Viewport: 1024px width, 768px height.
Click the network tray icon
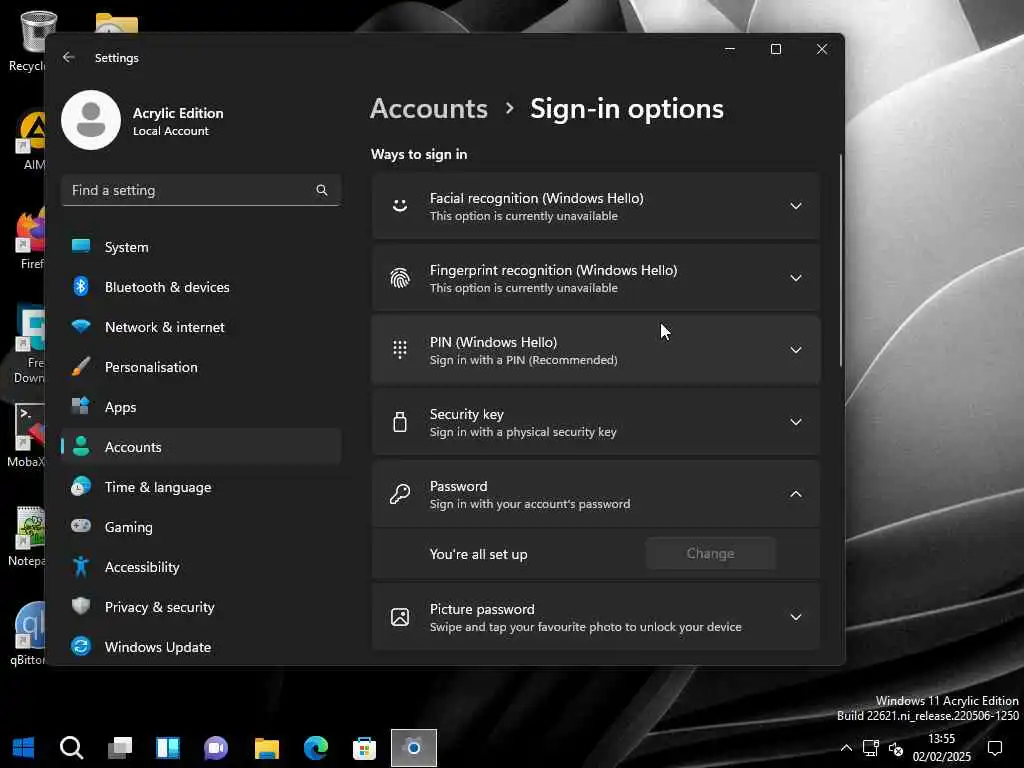click(871, 748)
